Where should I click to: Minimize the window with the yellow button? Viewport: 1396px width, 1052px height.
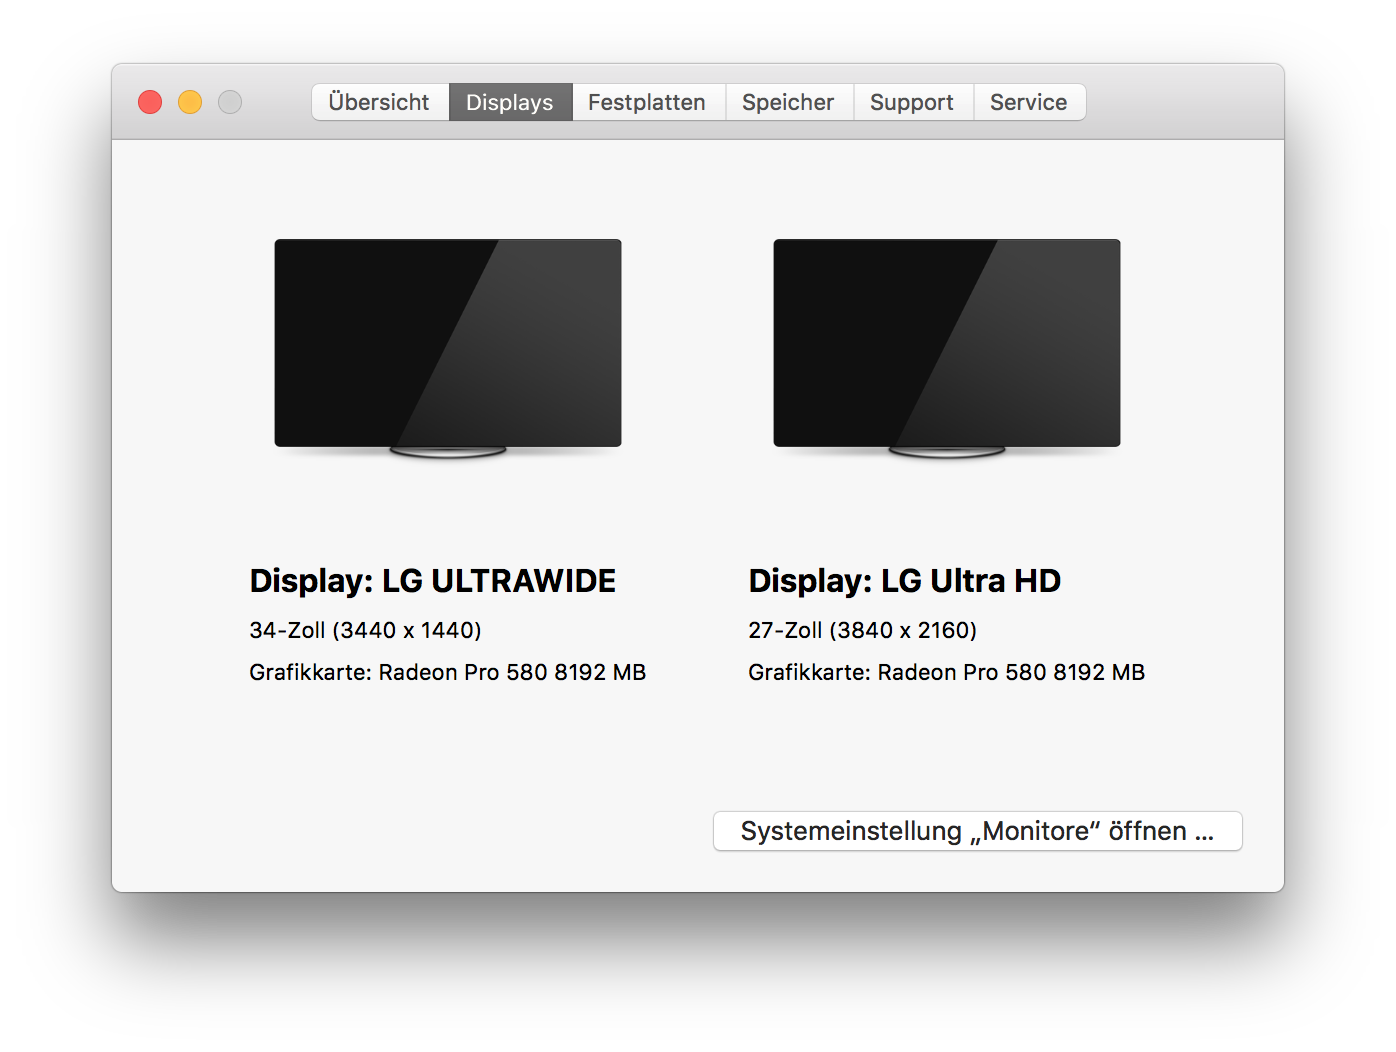pos(190,102)
